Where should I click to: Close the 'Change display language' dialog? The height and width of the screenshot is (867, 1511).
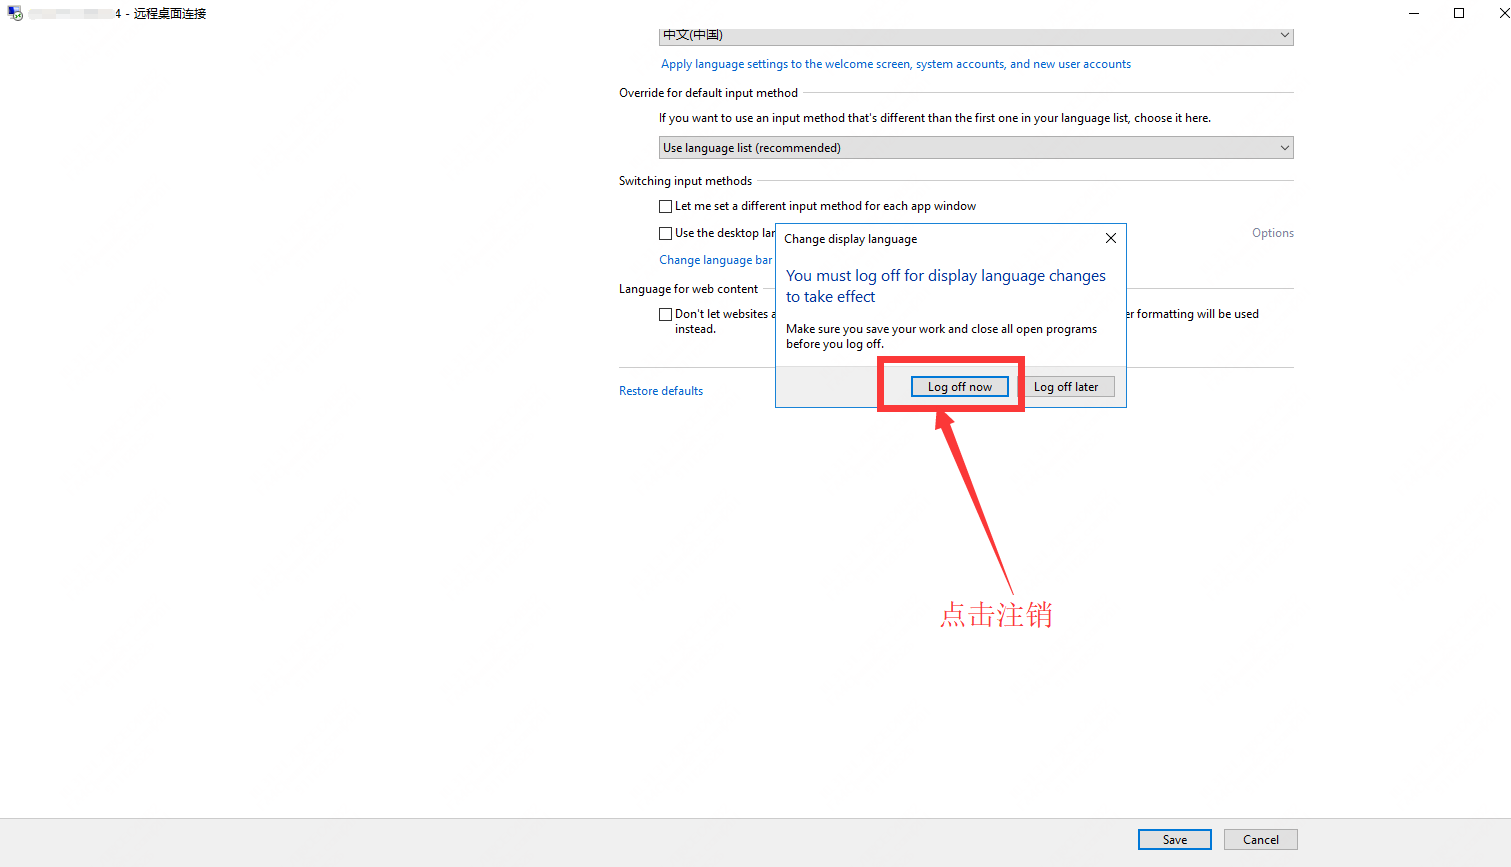(x=1110, y=238)
